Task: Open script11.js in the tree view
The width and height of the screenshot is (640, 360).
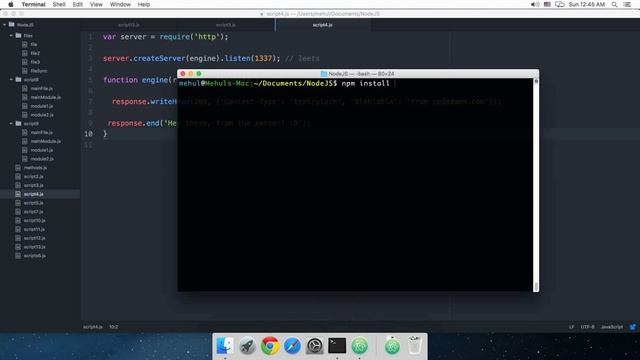Action: pos(34,229)
